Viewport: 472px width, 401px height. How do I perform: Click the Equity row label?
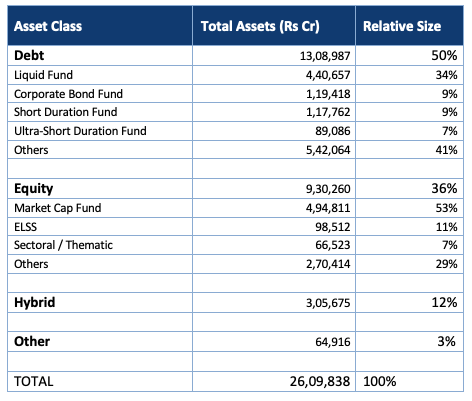click(x=34, y=189)
